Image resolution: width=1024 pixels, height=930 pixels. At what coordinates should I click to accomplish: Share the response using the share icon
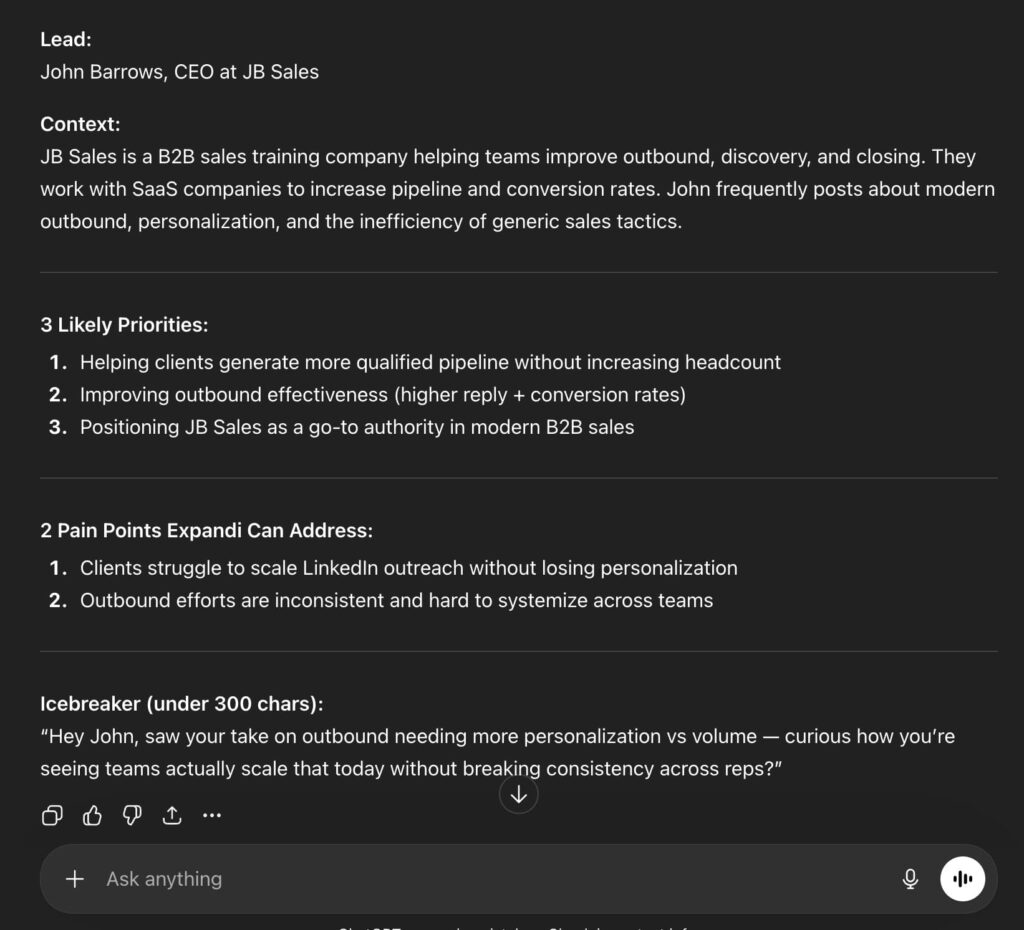[x=172, y=816]
